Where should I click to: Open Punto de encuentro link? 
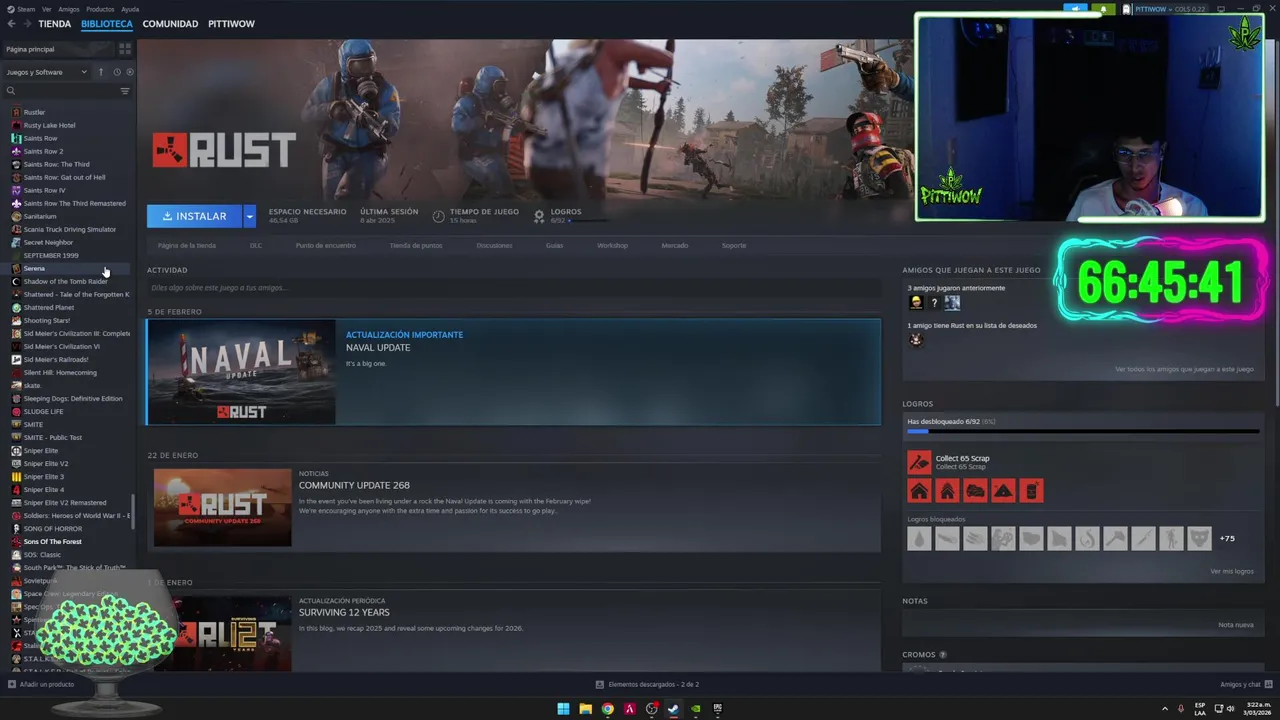click(325, 245)
